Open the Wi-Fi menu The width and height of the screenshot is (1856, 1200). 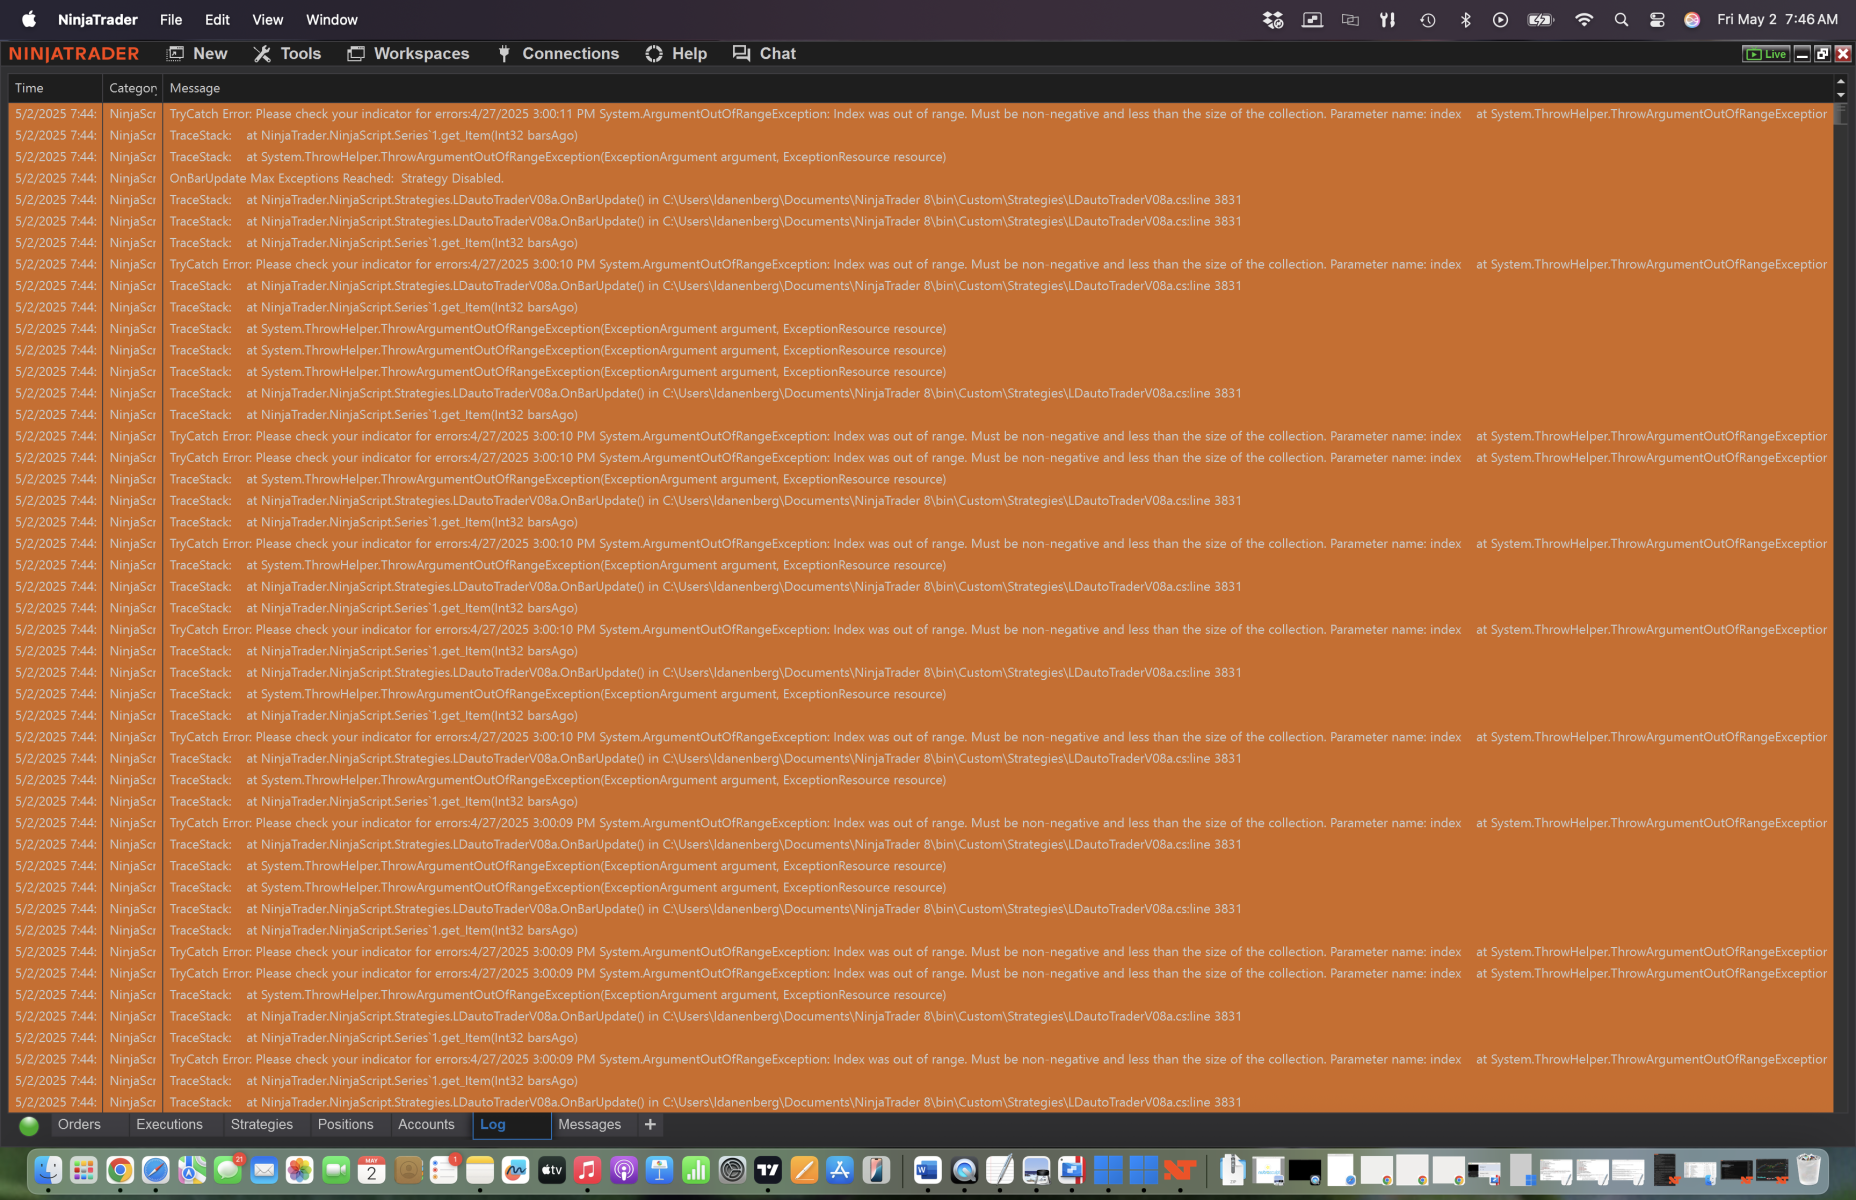click(1583, 19)
